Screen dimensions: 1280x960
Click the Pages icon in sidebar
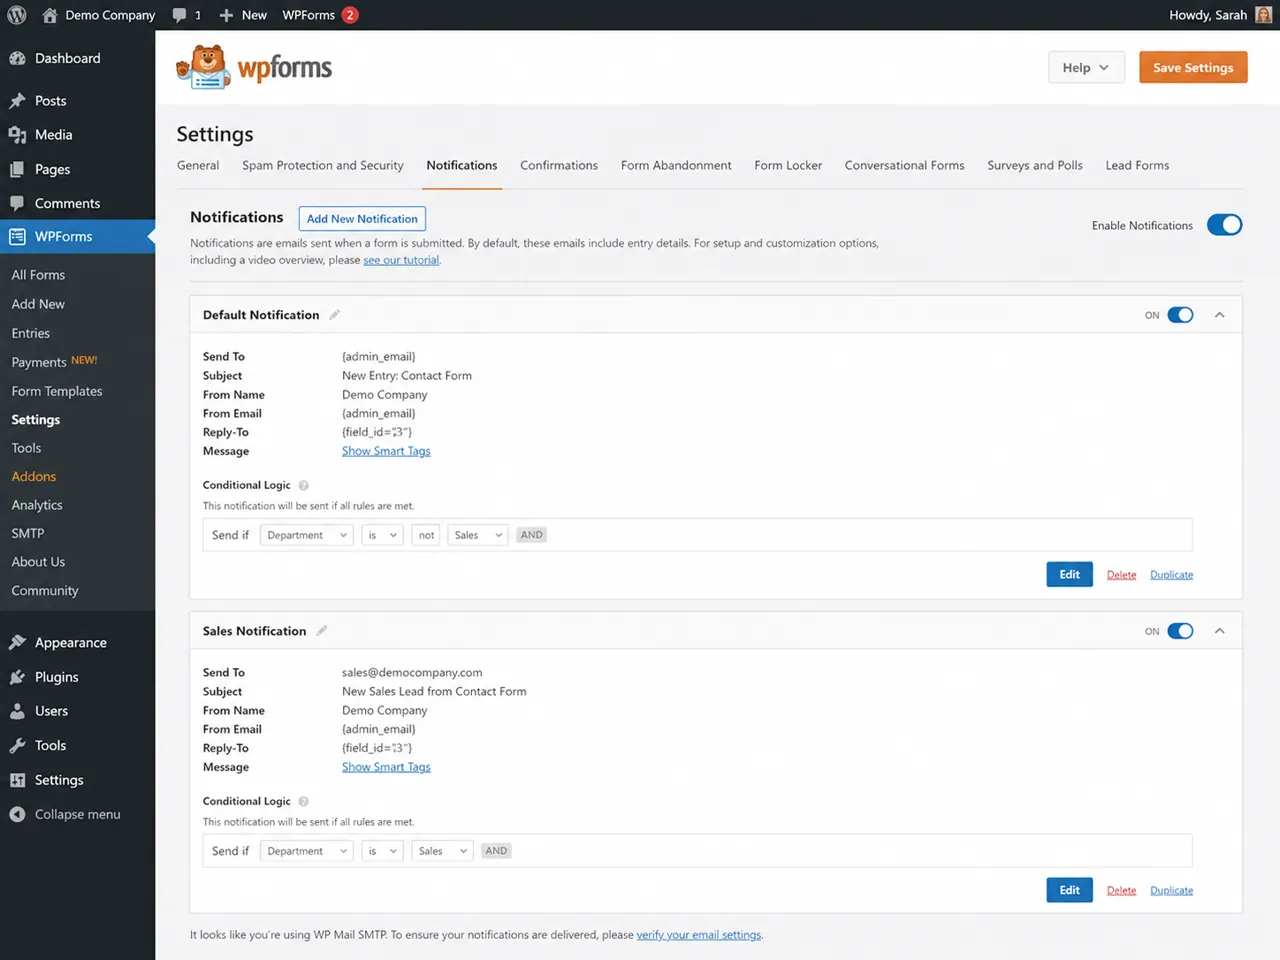pyautogui.click(x=17, y=169)
